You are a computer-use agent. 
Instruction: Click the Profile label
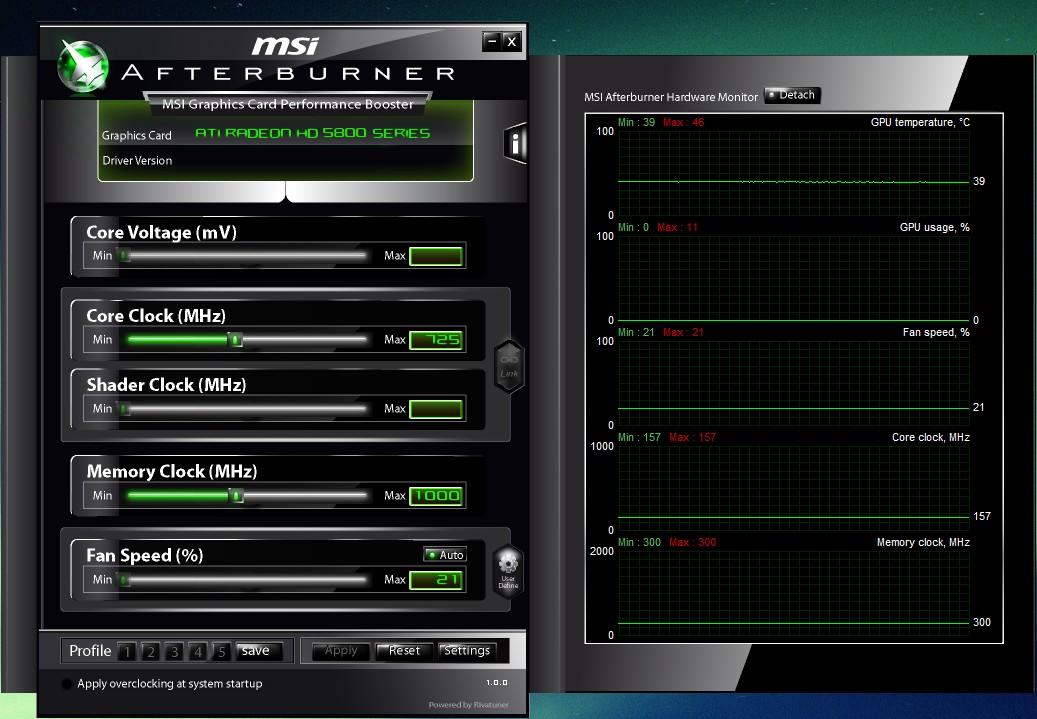(x=90, y=652)
